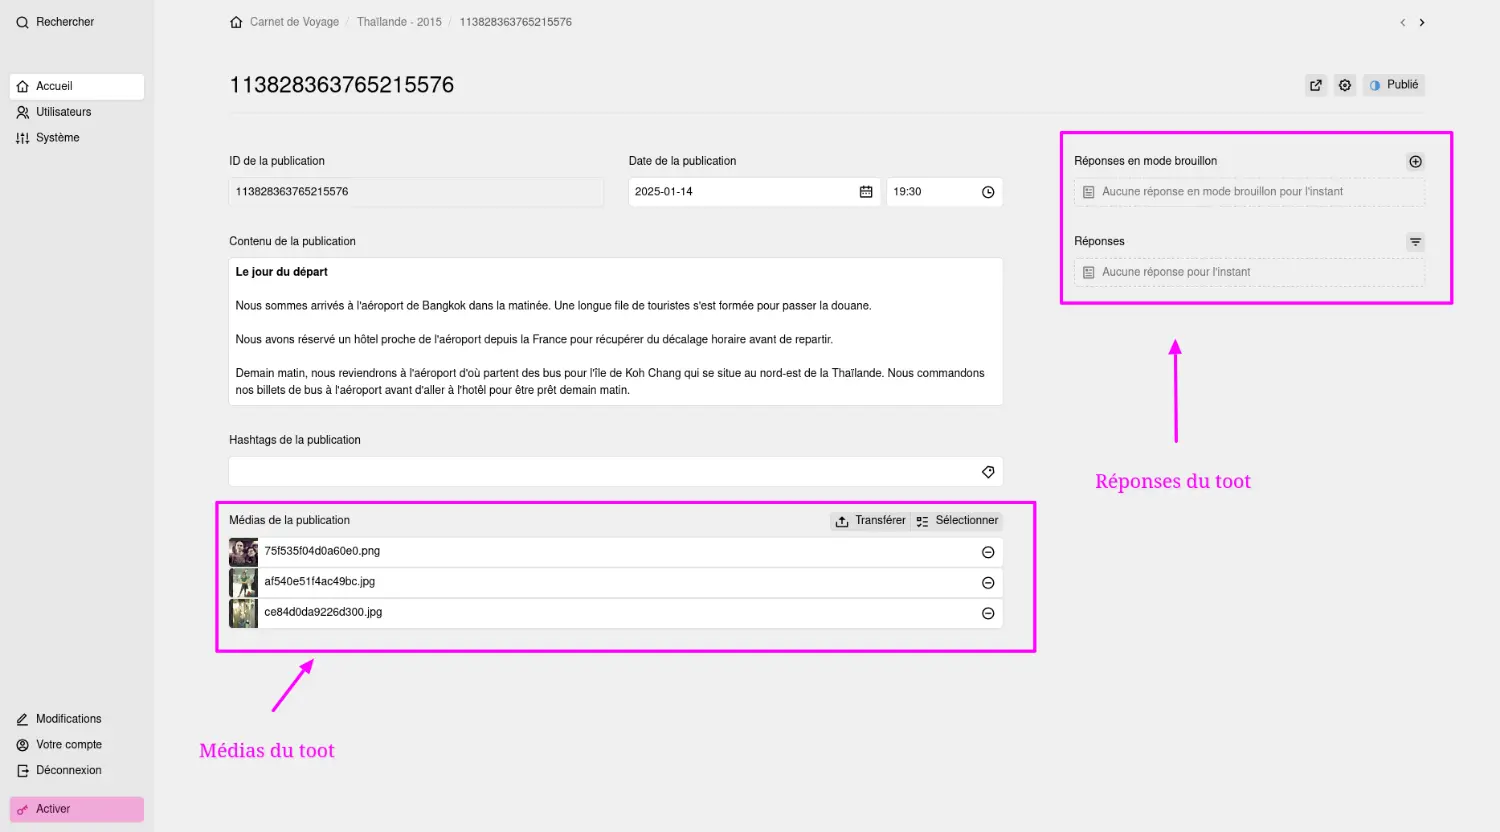
Task: Open the Modifications sidebar item
Action: [77, 719]
